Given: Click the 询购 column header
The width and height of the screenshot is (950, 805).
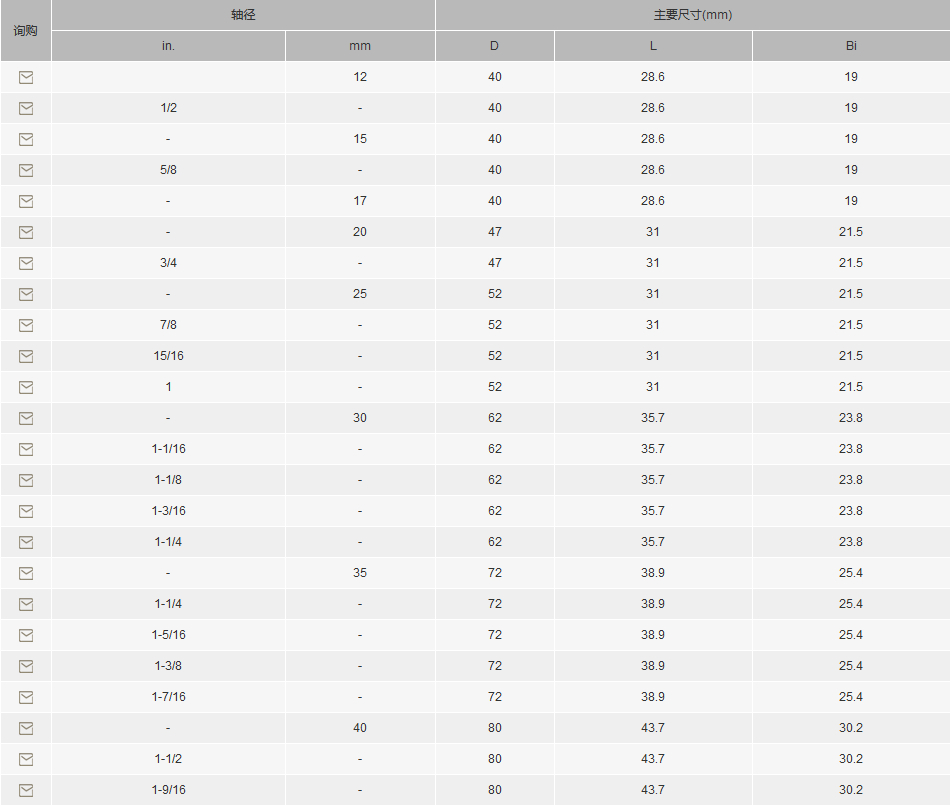Looking at the screenshot, I should coord(25,30).
